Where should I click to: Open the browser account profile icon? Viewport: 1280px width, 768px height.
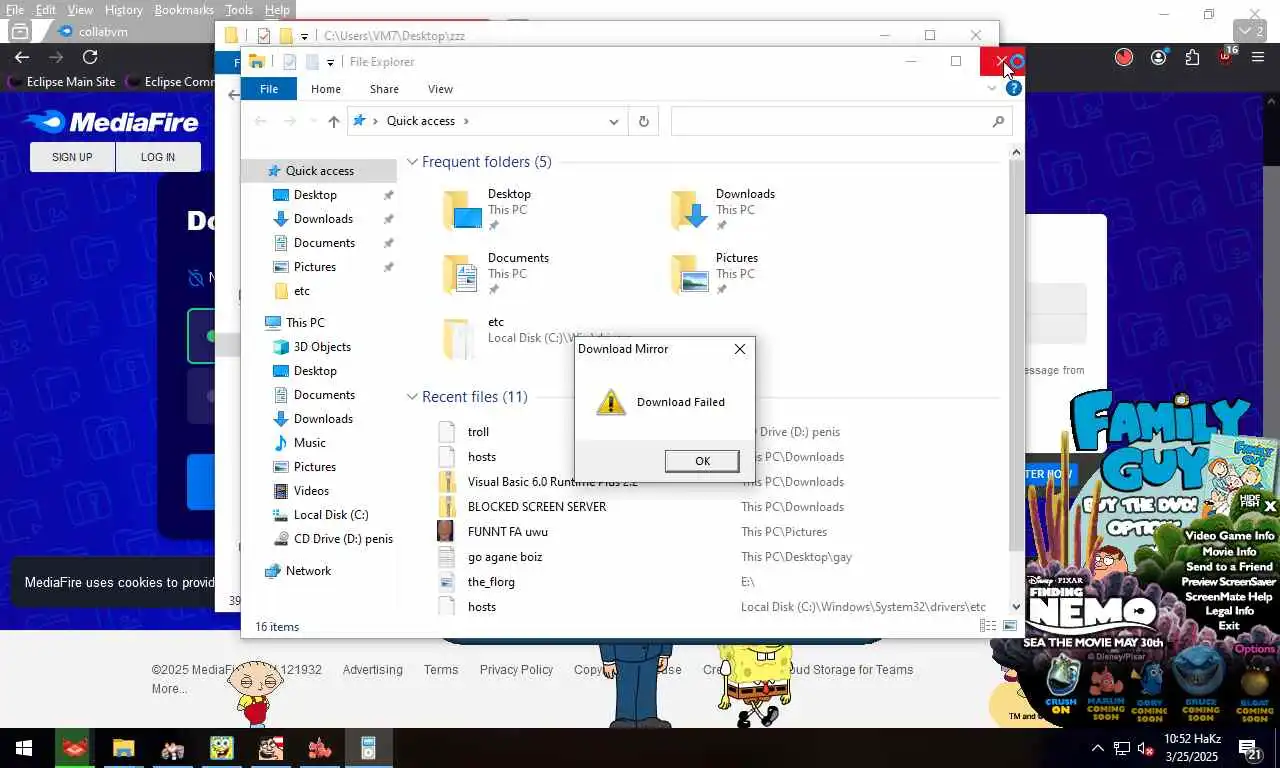click(x=1158, y=57)
